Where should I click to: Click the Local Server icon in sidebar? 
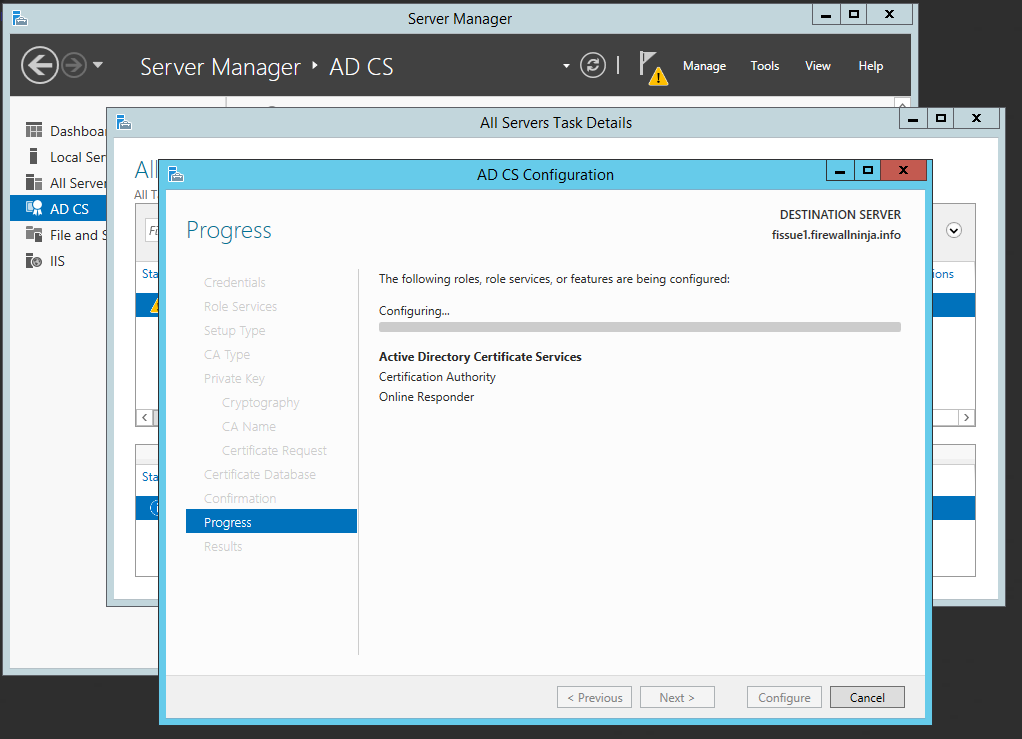(x=34, y=156)
